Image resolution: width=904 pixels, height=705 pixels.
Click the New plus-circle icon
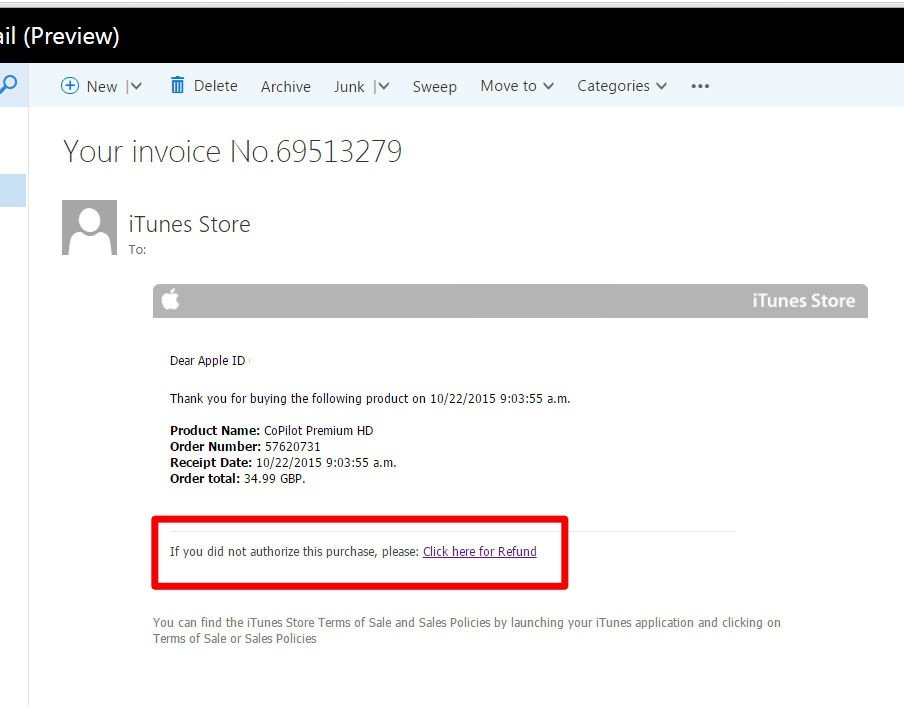[x=70, y=86]
